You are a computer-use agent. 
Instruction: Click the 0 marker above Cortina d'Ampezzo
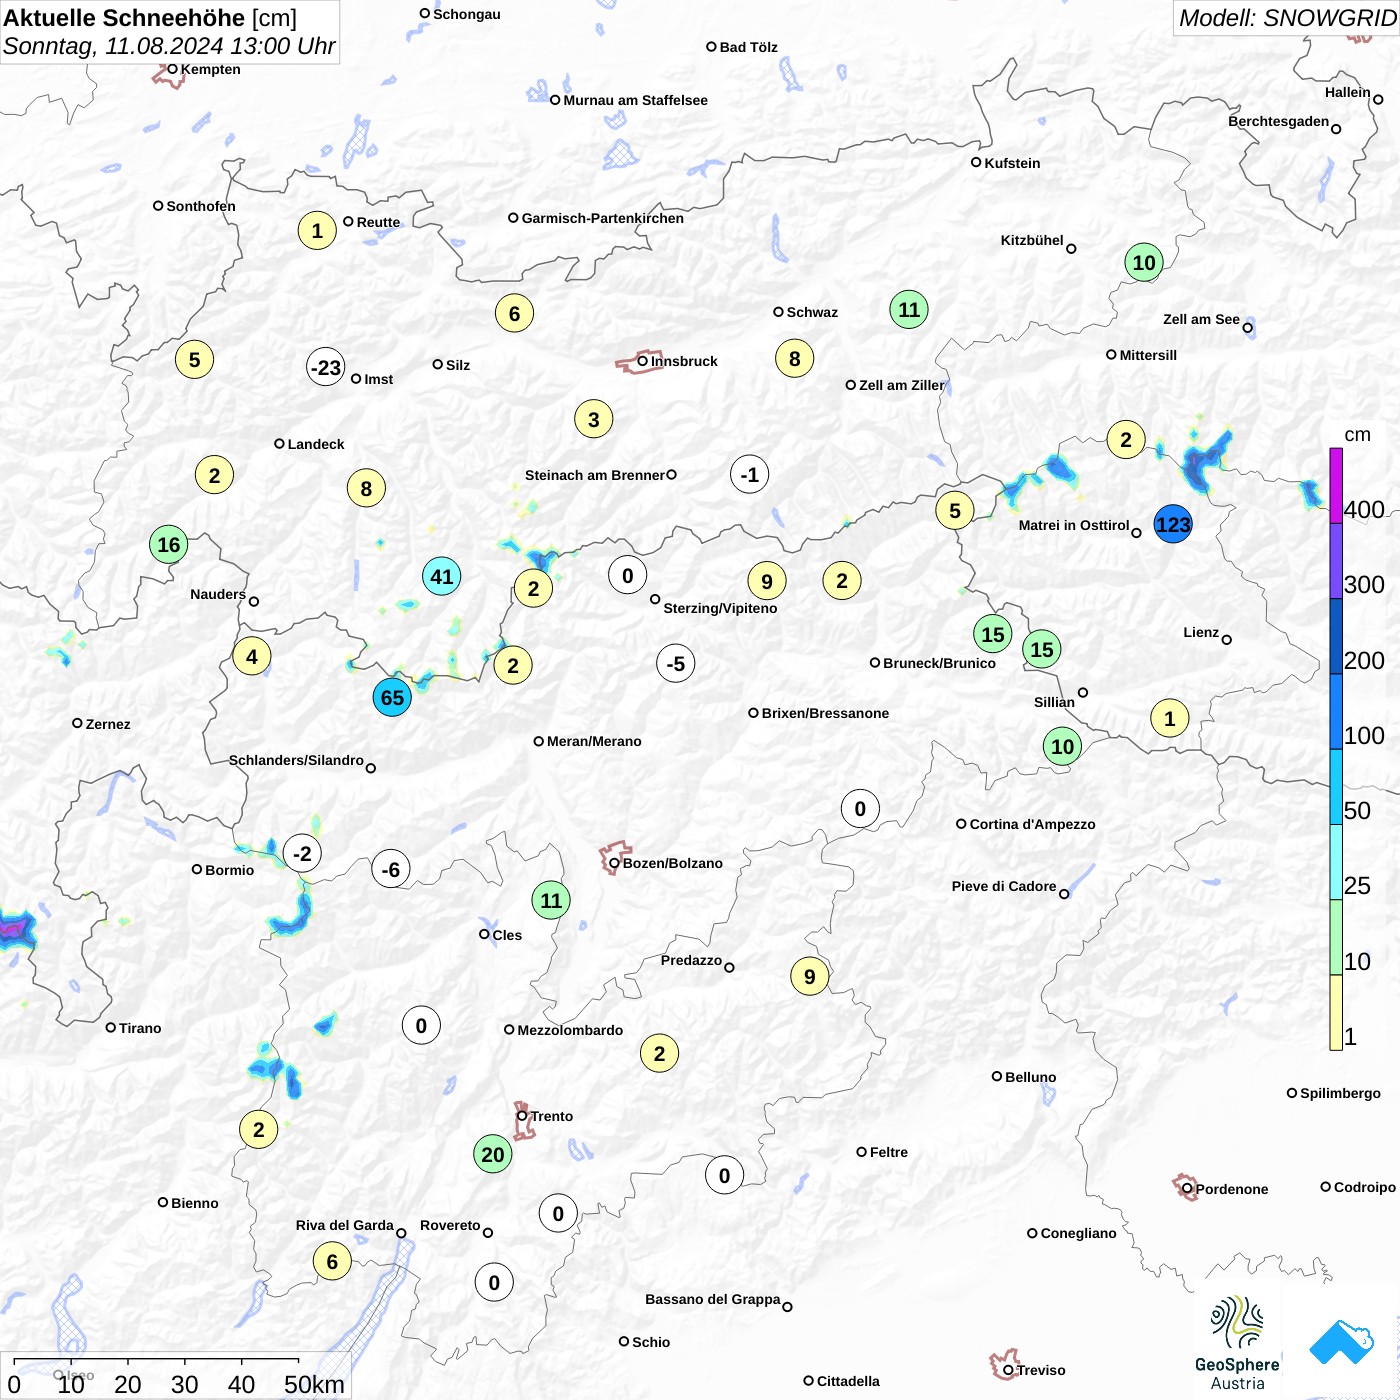pyautogui.click(x=860, y=809)
